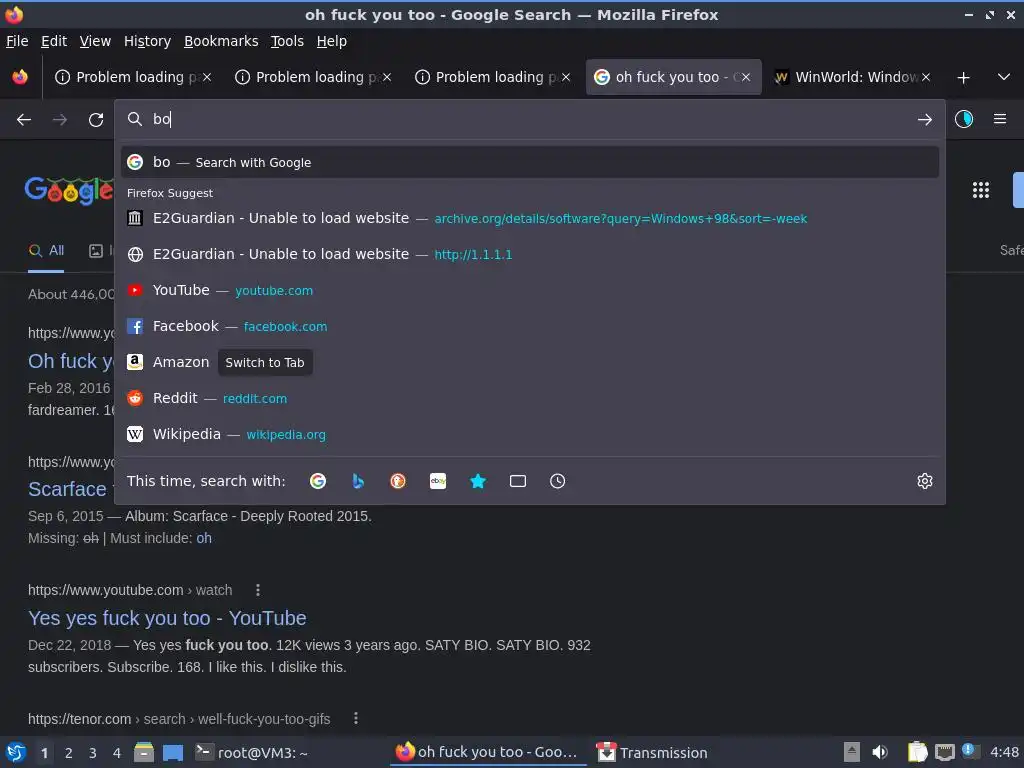Select the All search results tab
The image size is (1024, 768).
click(x=46, y=251)
